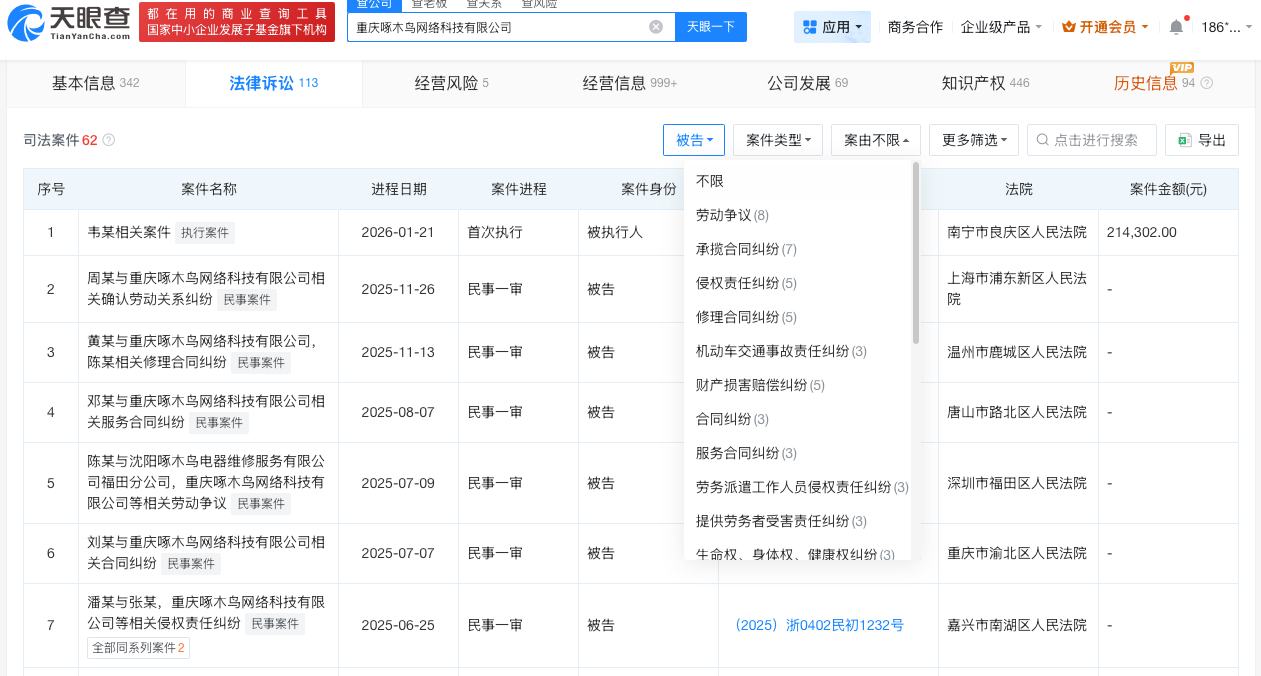Clear the company search using the X icon

coord(656,27)
